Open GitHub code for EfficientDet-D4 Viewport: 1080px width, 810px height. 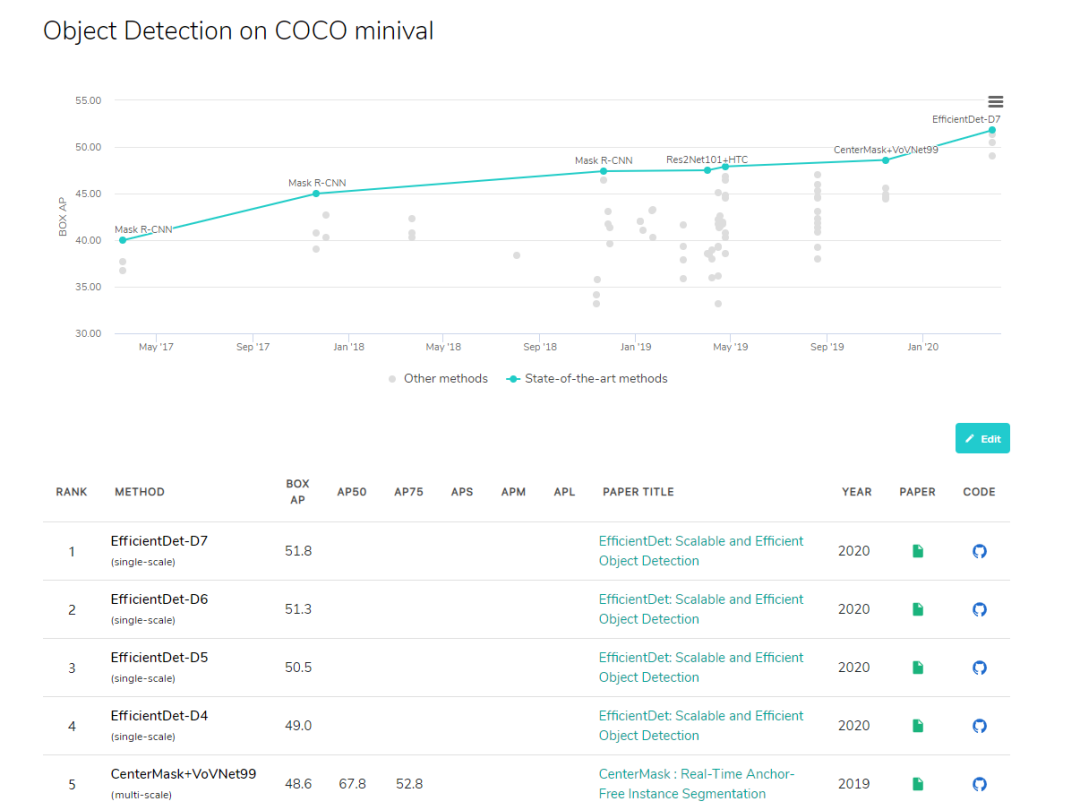(979, 725)
